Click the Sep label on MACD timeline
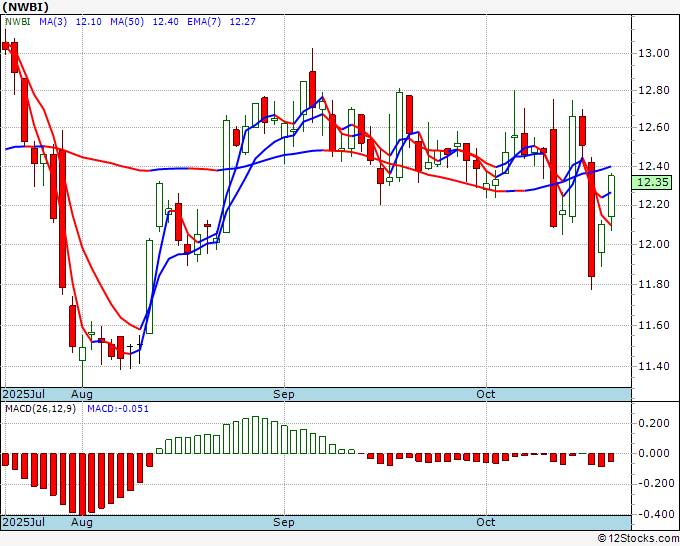The height and width of the screenshot is (546, 680). click(x=284, y=522)
